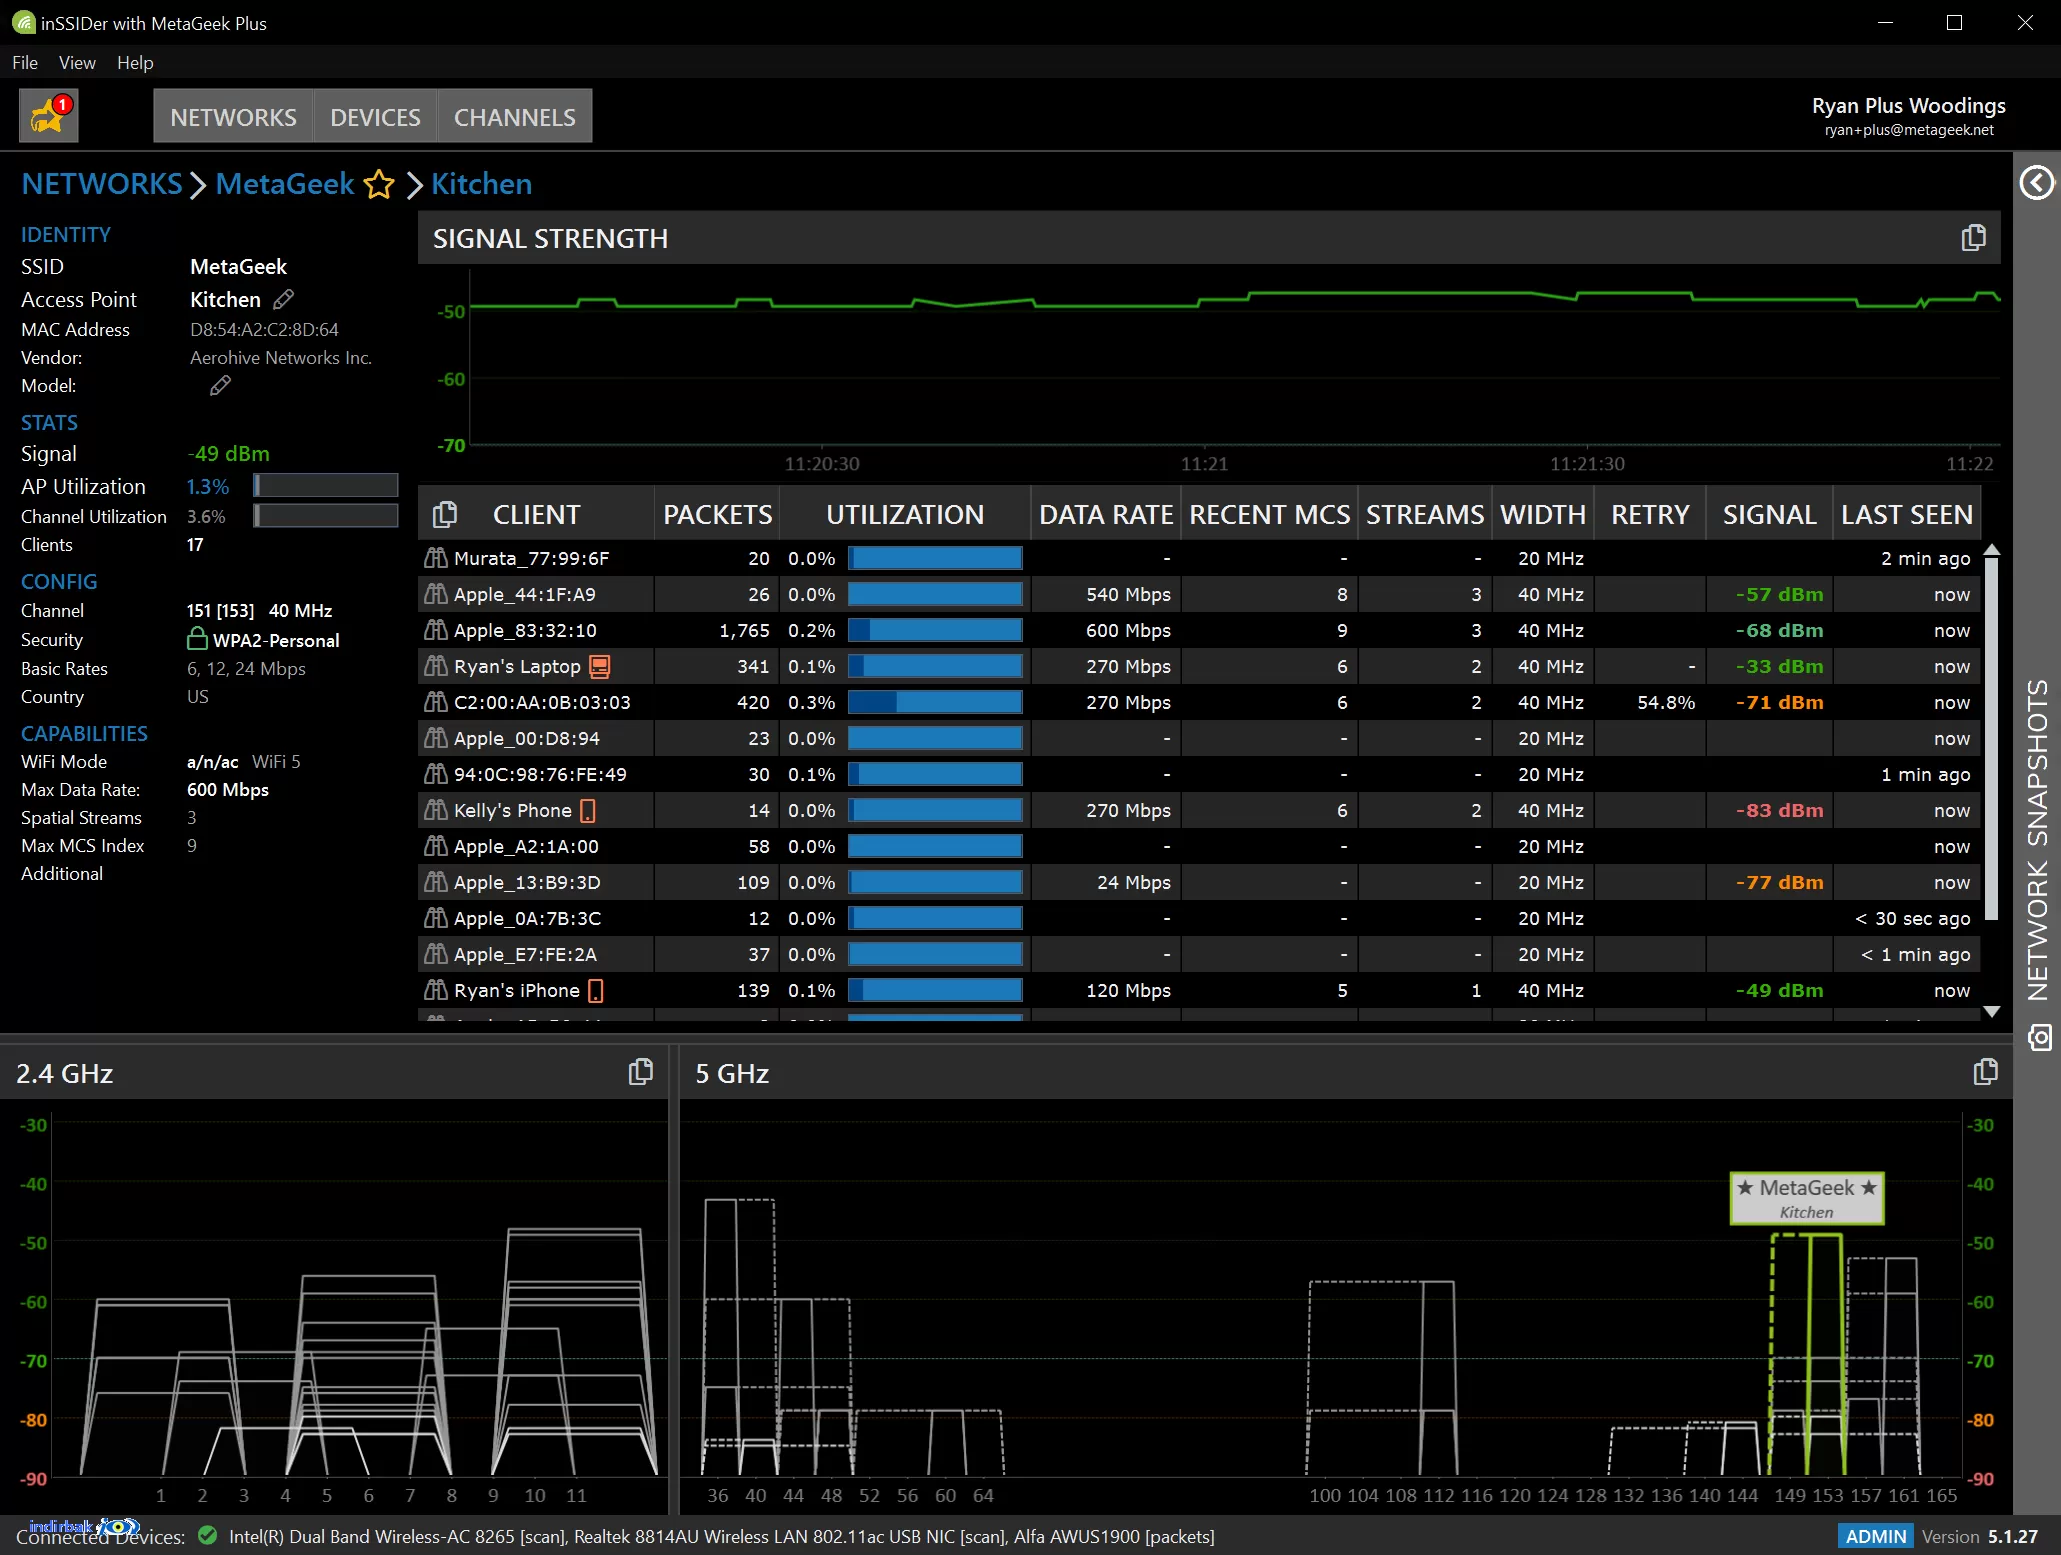Viewport: 2061px width, 1555px height.
Task: Sort table by SIGNAL column
Action: pyautogui.click(x=1769, y=514)
